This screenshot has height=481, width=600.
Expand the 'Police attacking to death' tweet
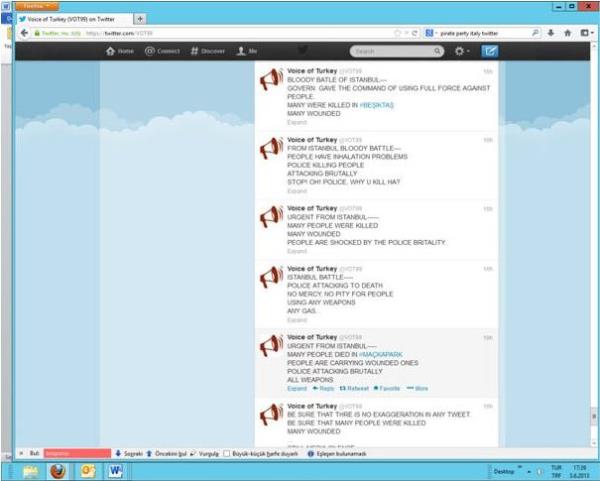pos(297,320)
